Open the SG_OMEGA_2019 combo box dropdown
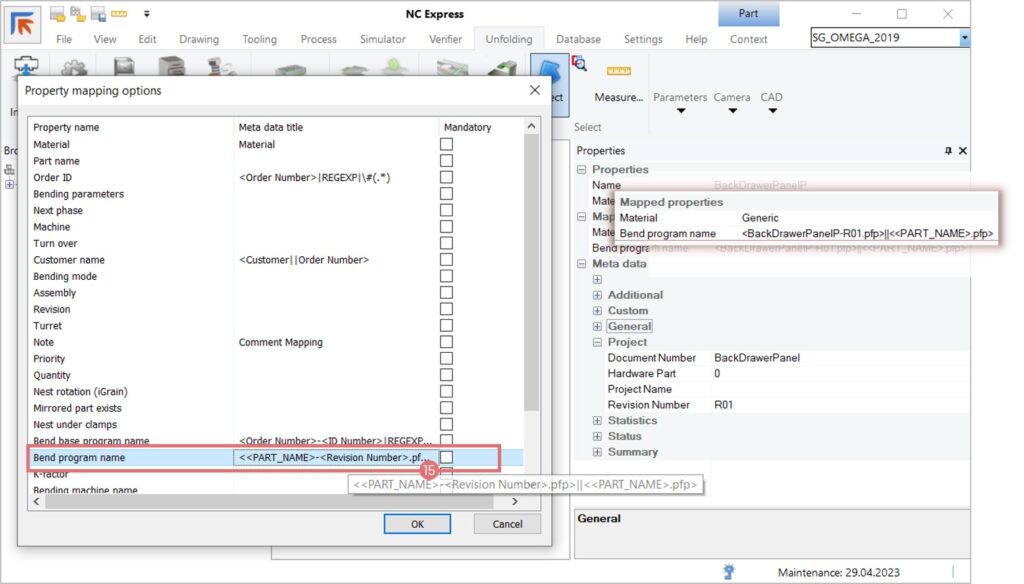 pos(964,38)
